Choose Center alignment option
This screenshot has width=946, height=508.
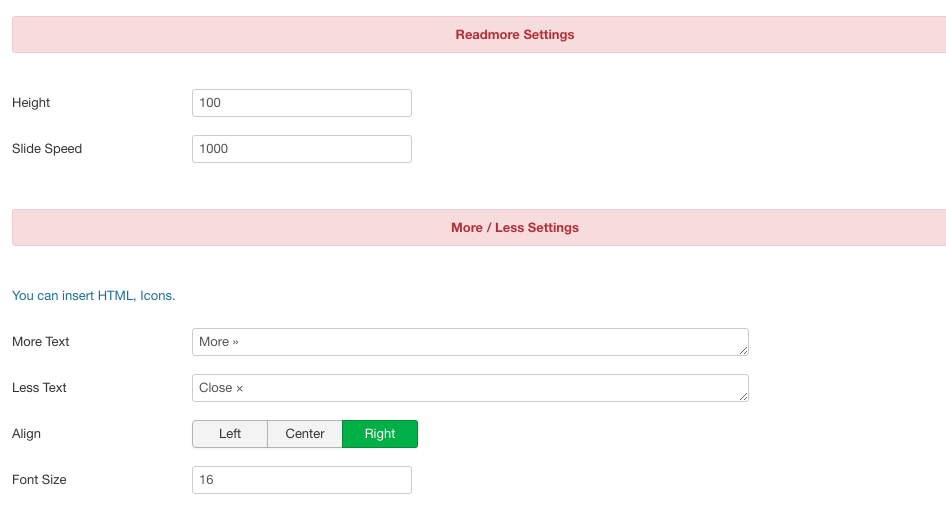click(x=305, y=434)
